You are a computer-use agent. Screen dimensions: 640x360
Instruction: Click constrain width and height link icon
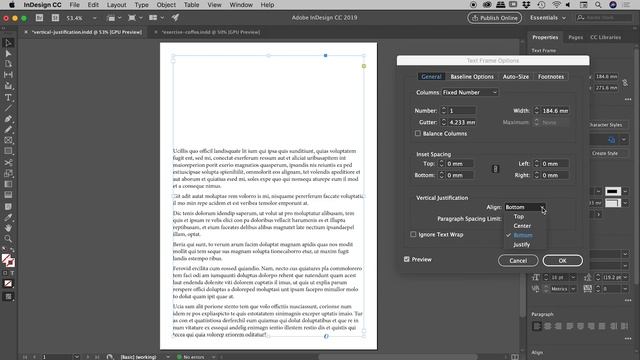click(625, 82)
